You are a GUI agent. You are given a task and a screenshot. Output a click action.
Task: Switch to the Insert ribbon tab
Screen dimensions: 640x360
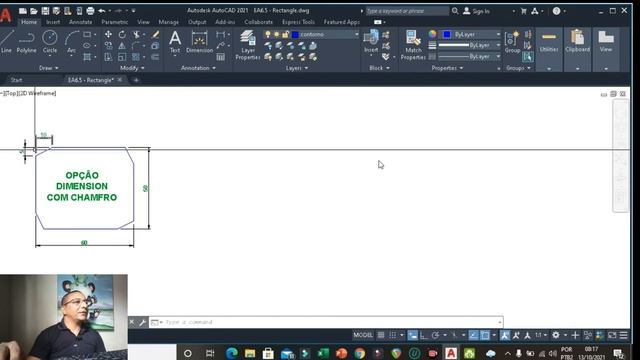tap(53, 22)
